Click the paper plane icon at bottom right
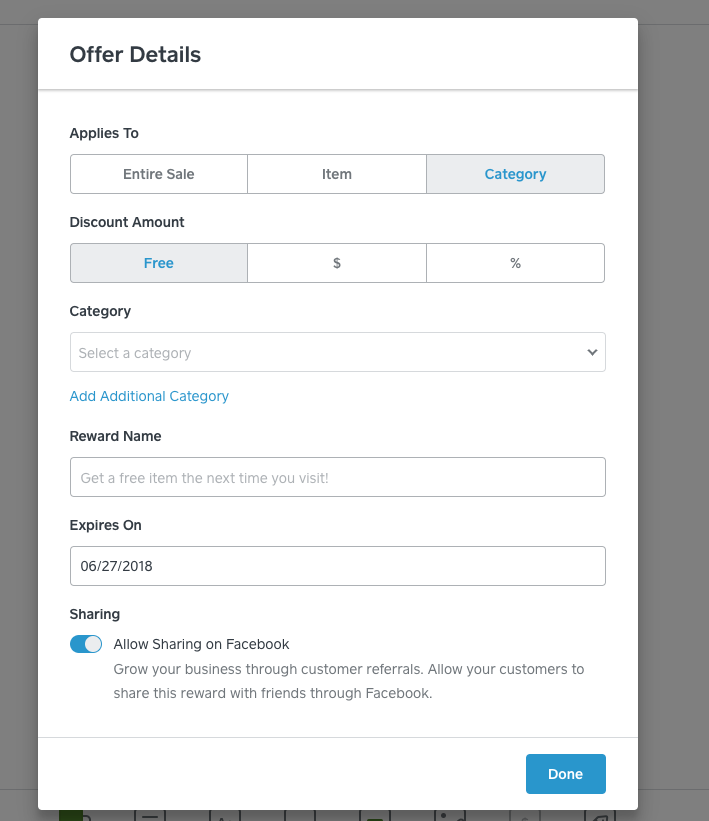Screen dimensions: 709x821 (x=600, y=815)
